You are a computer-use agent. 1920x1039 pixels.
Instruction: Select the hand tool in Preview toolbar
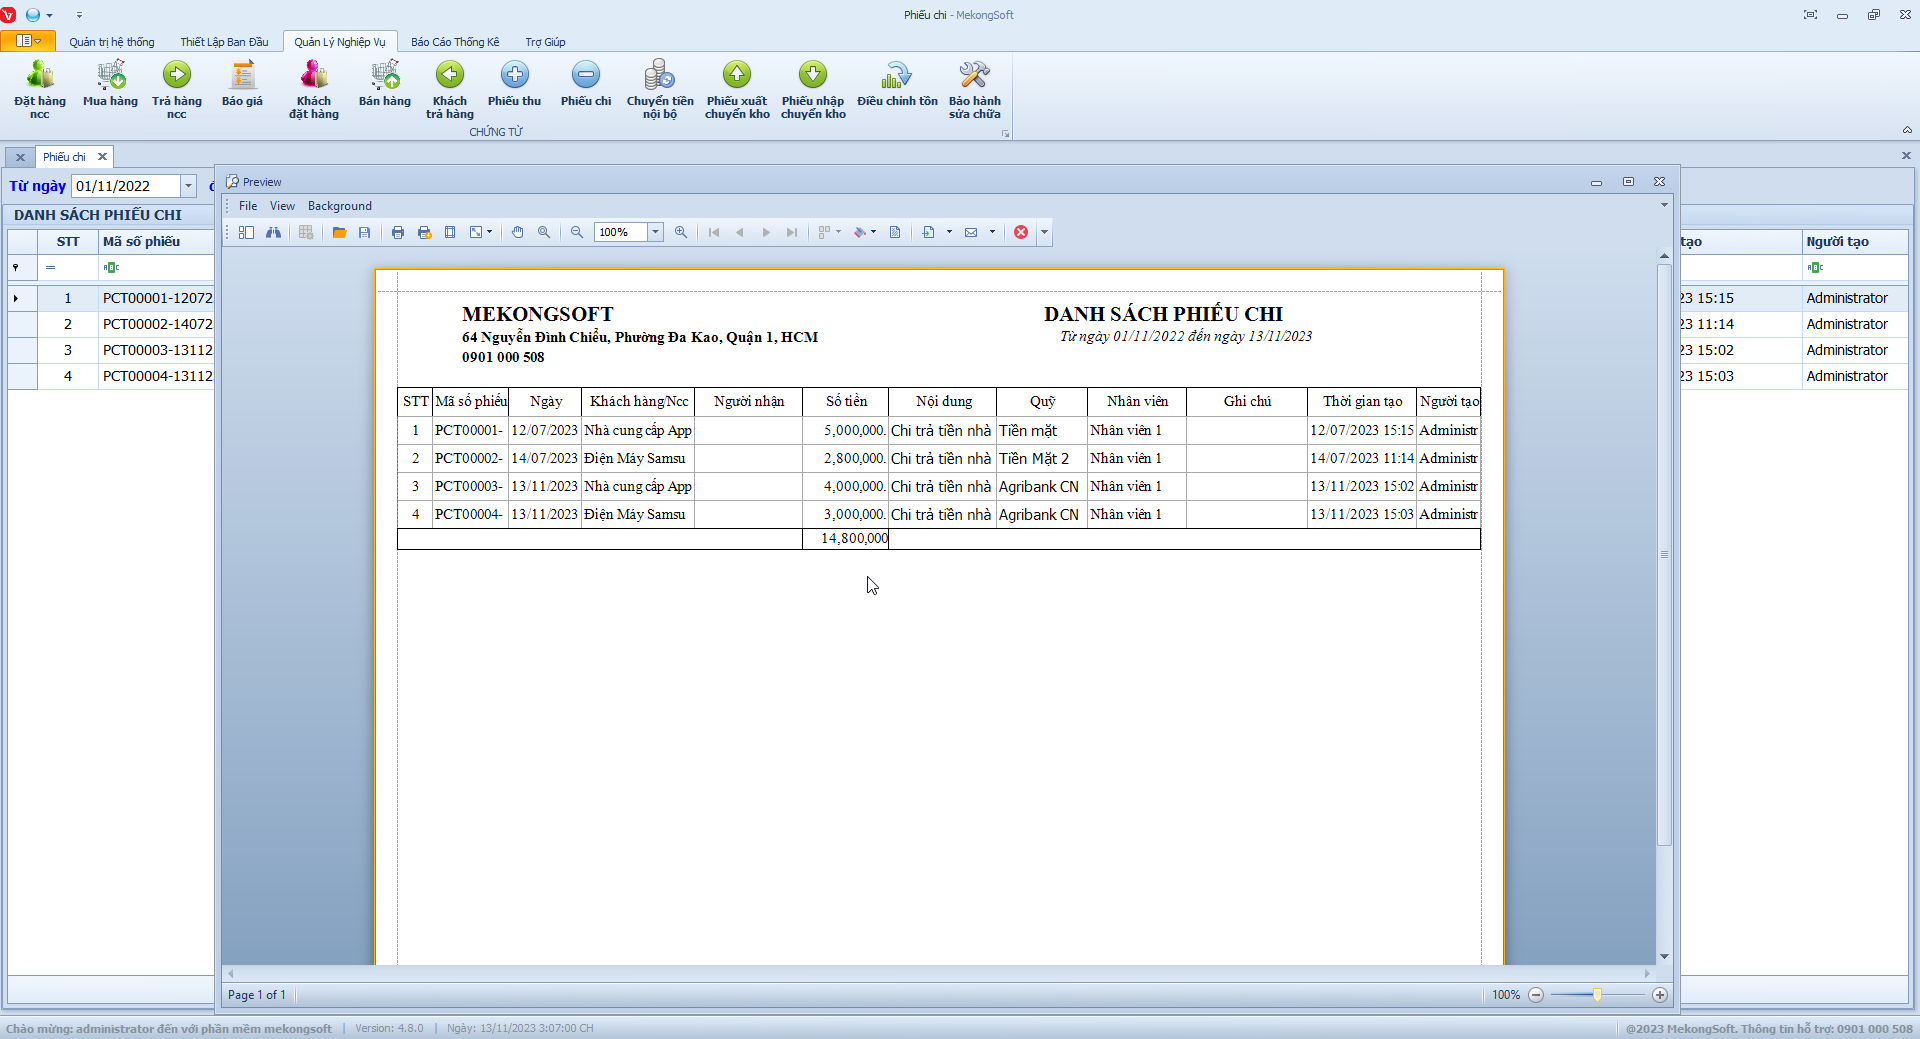pos(518,232)
